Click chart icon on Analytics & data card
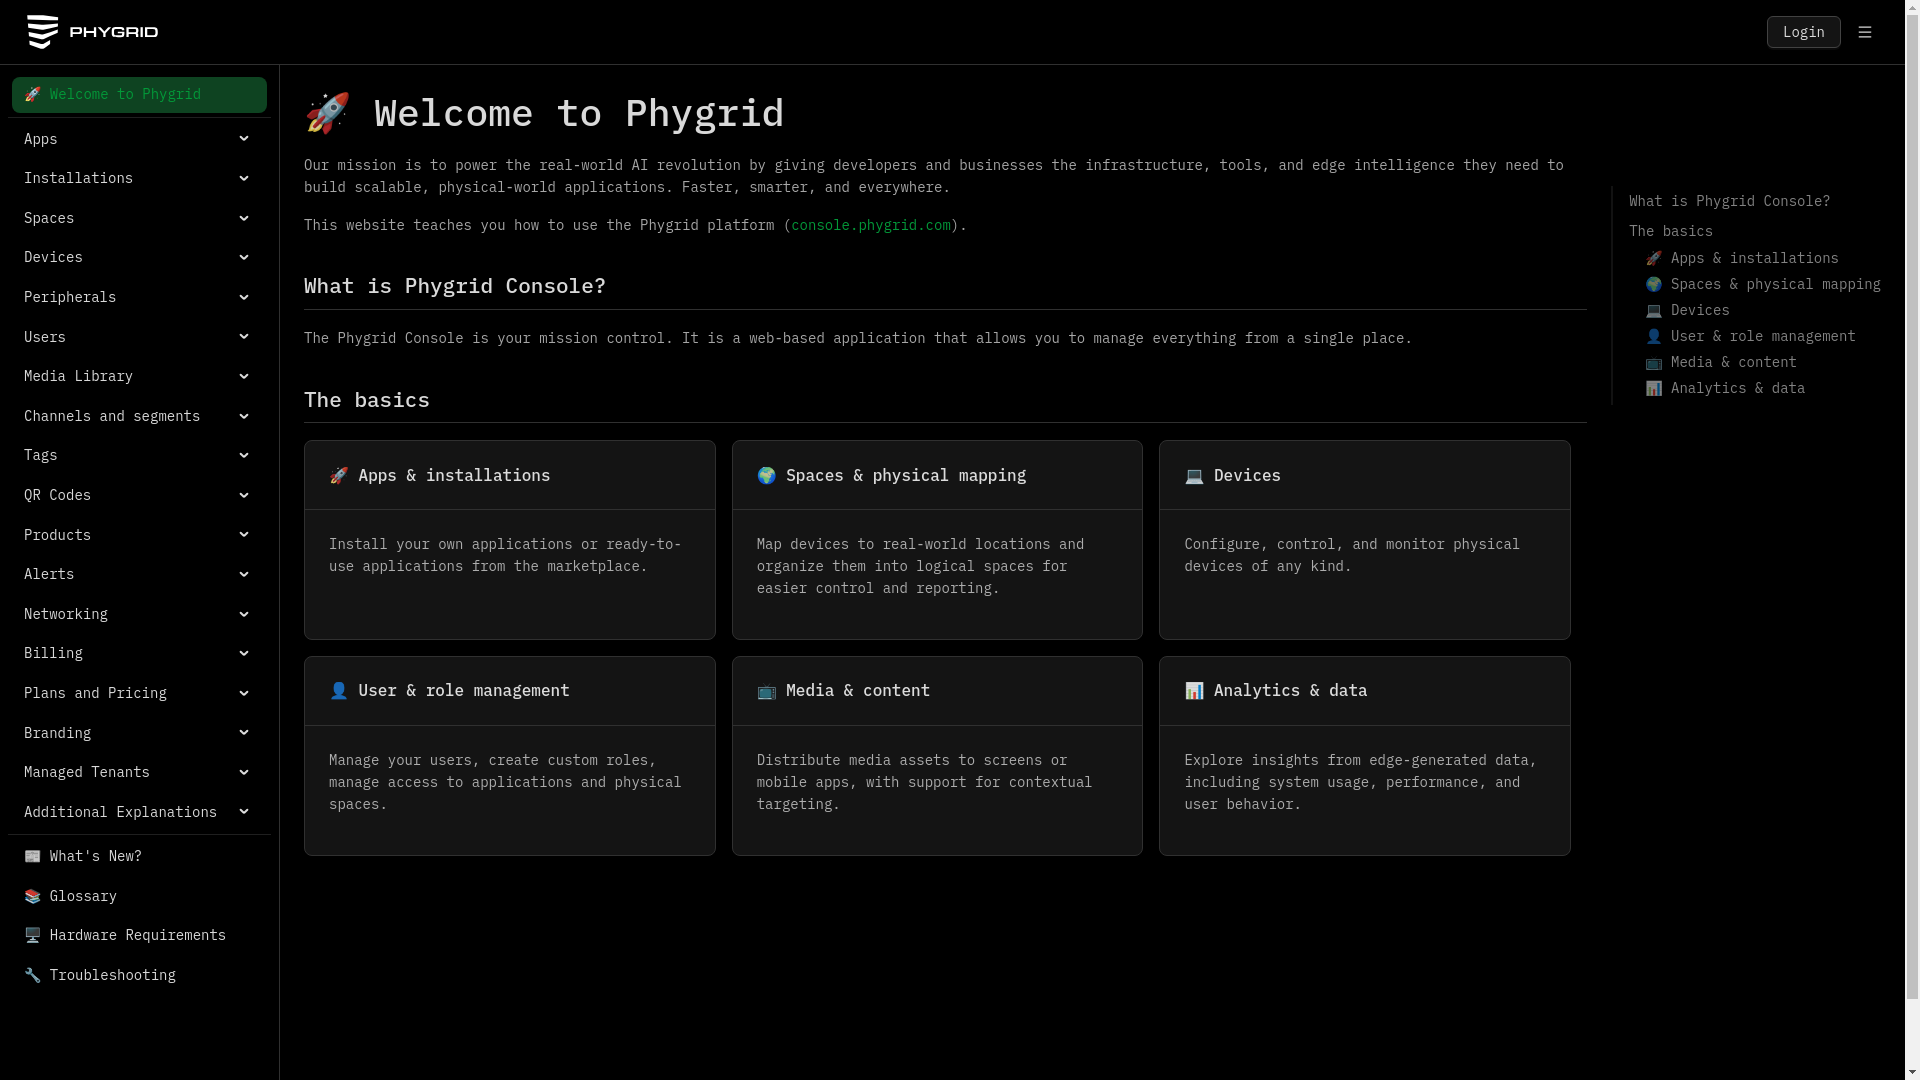 pos(1194,691)
